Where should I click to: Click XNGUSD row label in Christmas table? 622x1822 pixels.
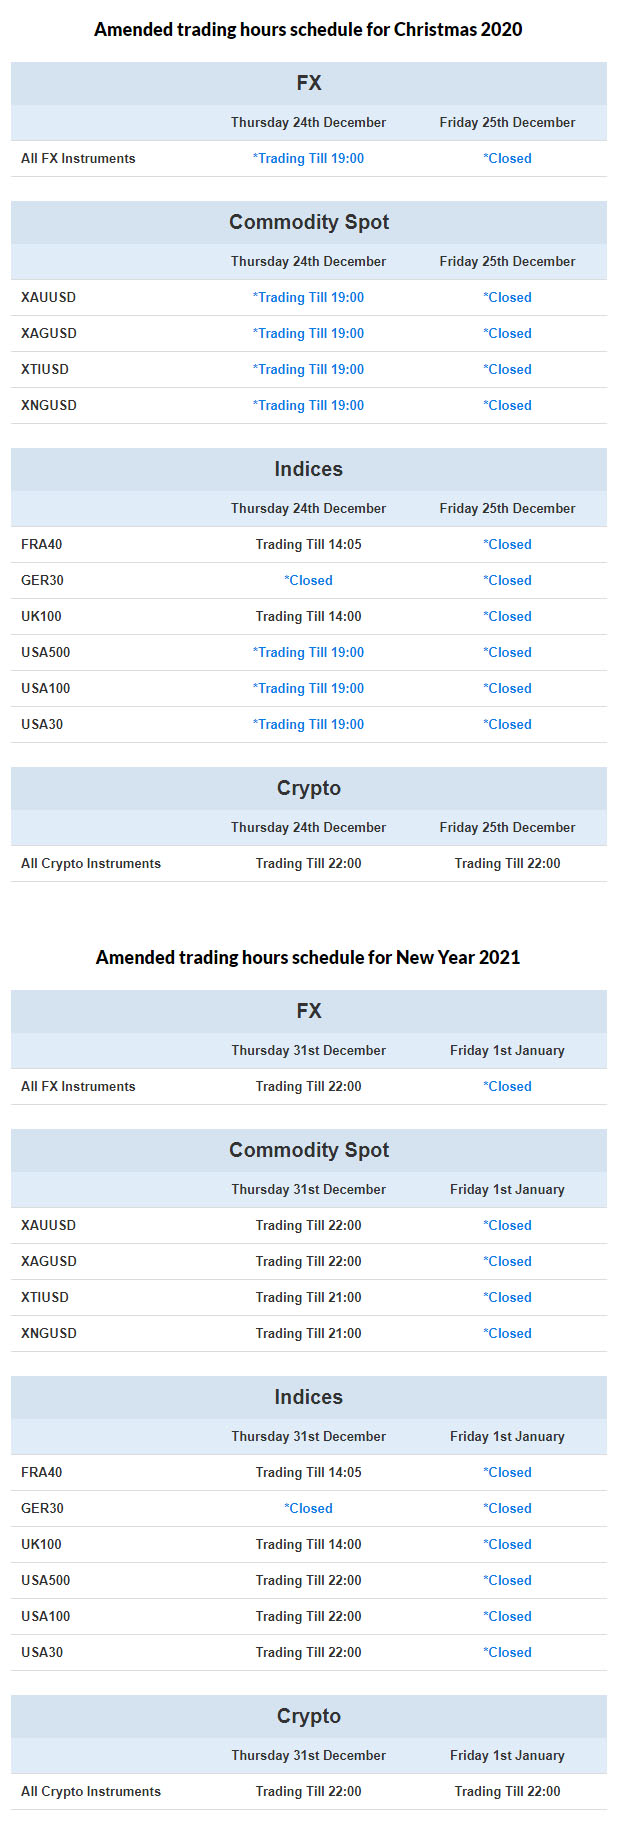pos(49,405)
